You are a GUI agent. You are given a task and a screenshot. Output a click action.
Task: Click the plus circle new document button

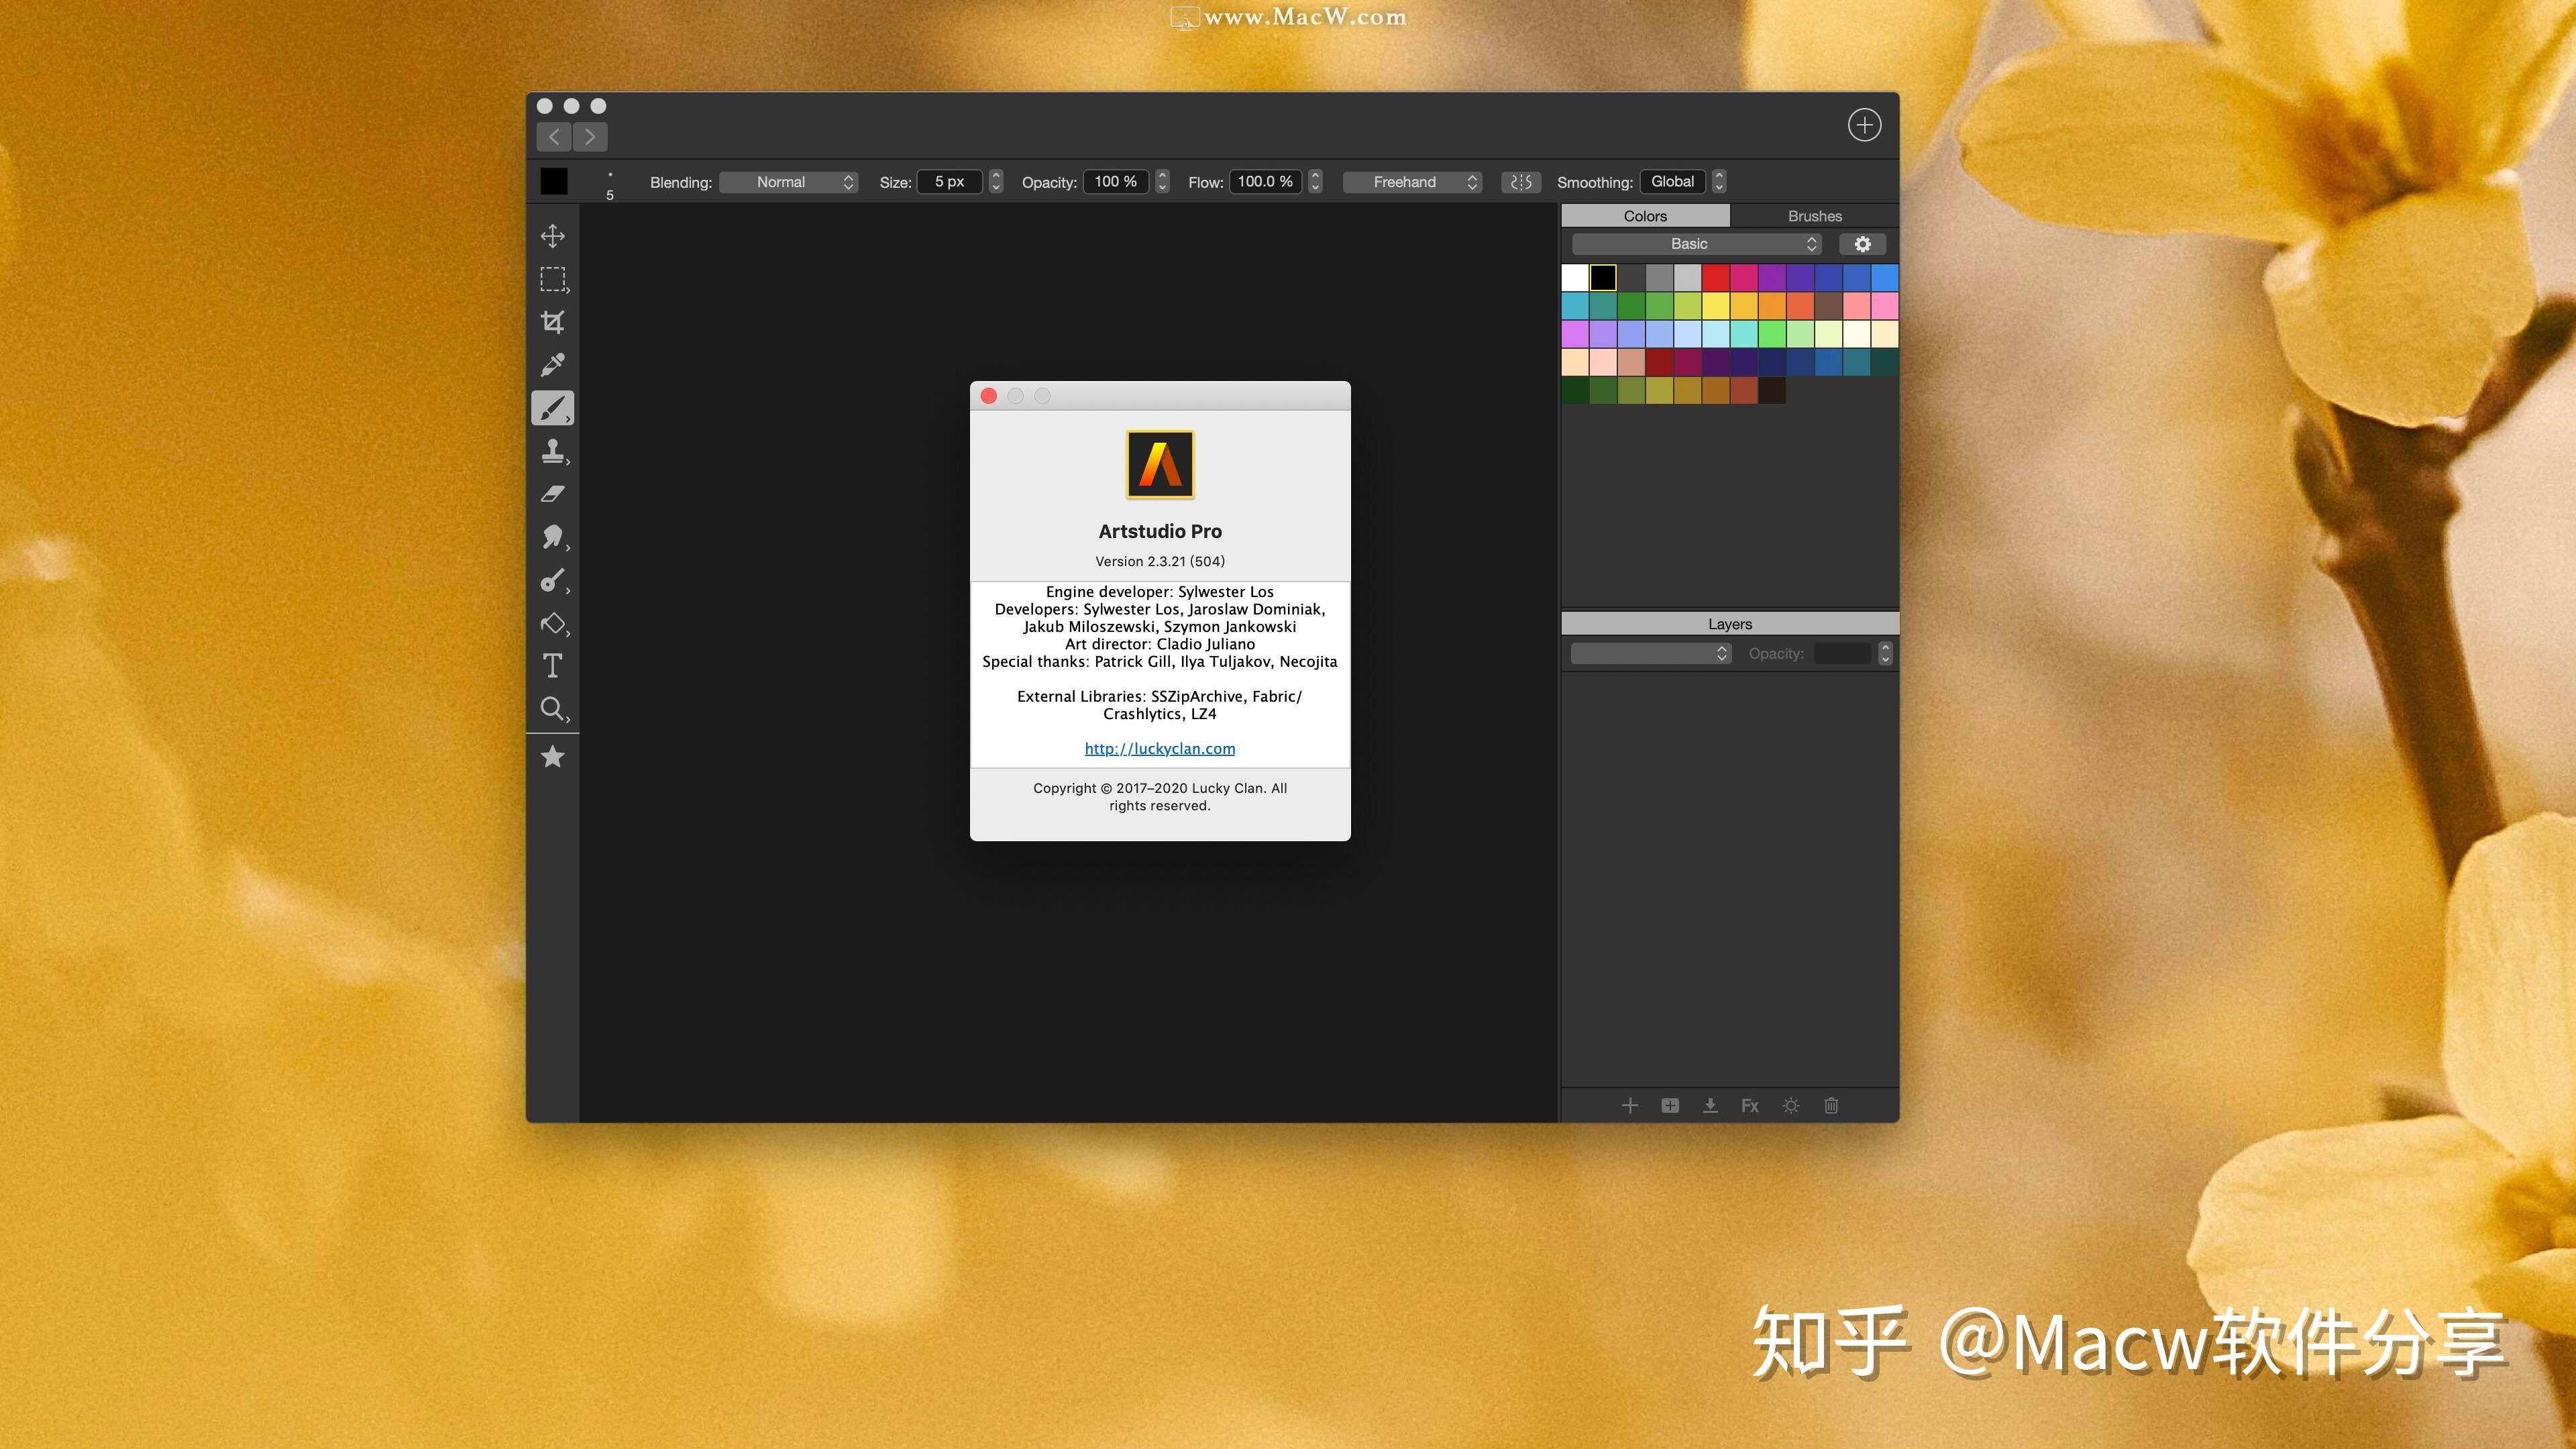1864,125
